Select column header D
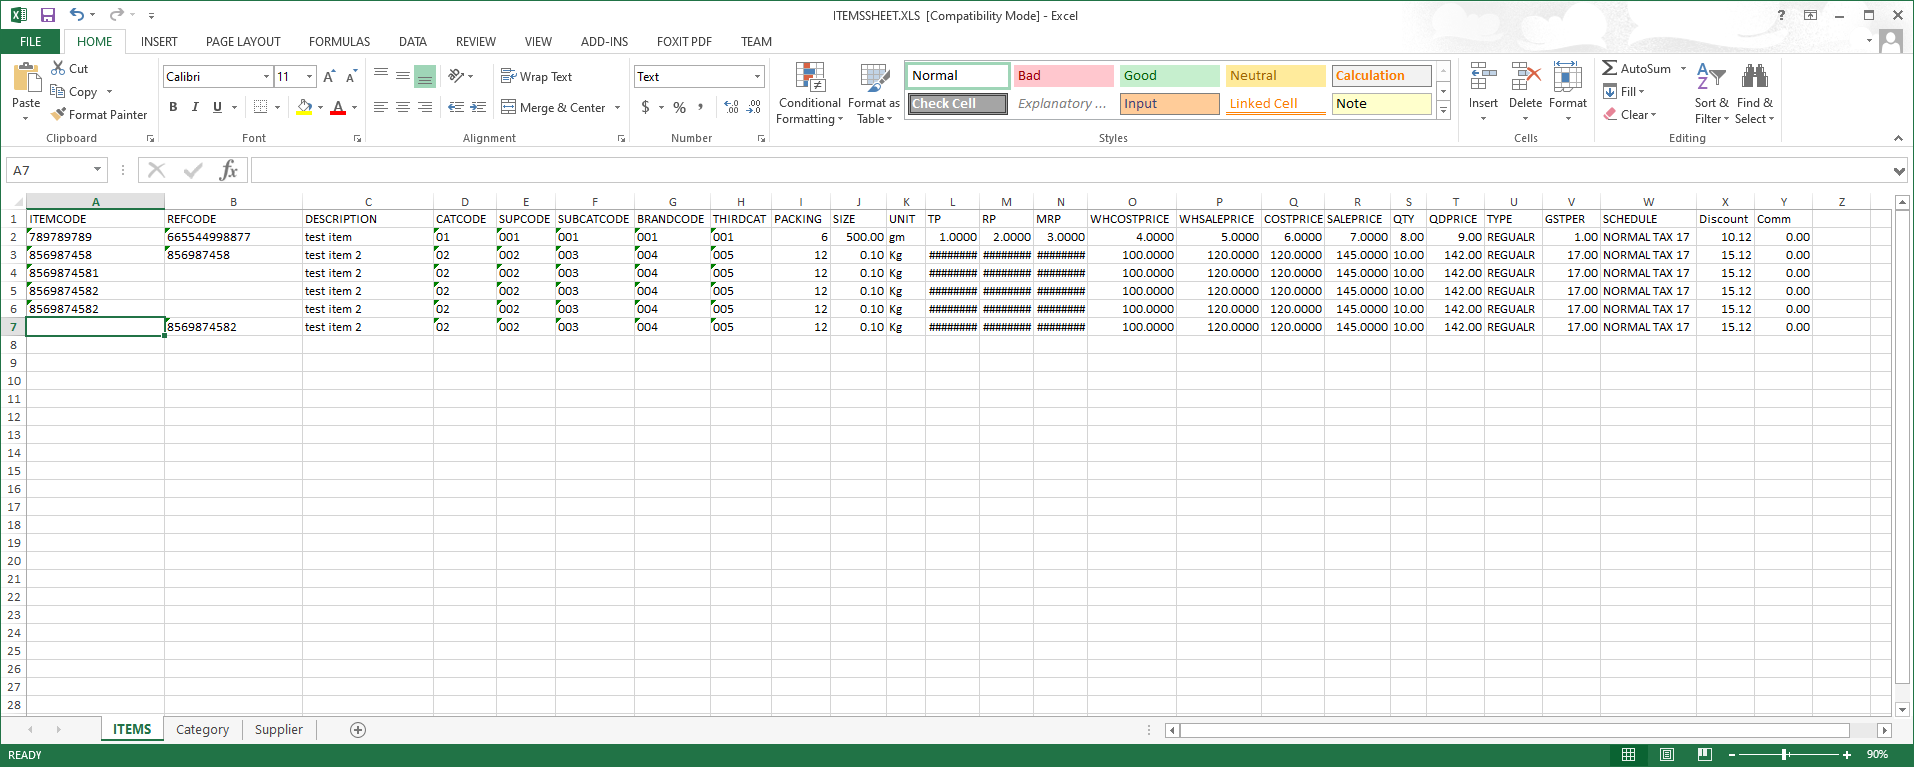Viewport: 1914px width, 767px height. point(465,202)
